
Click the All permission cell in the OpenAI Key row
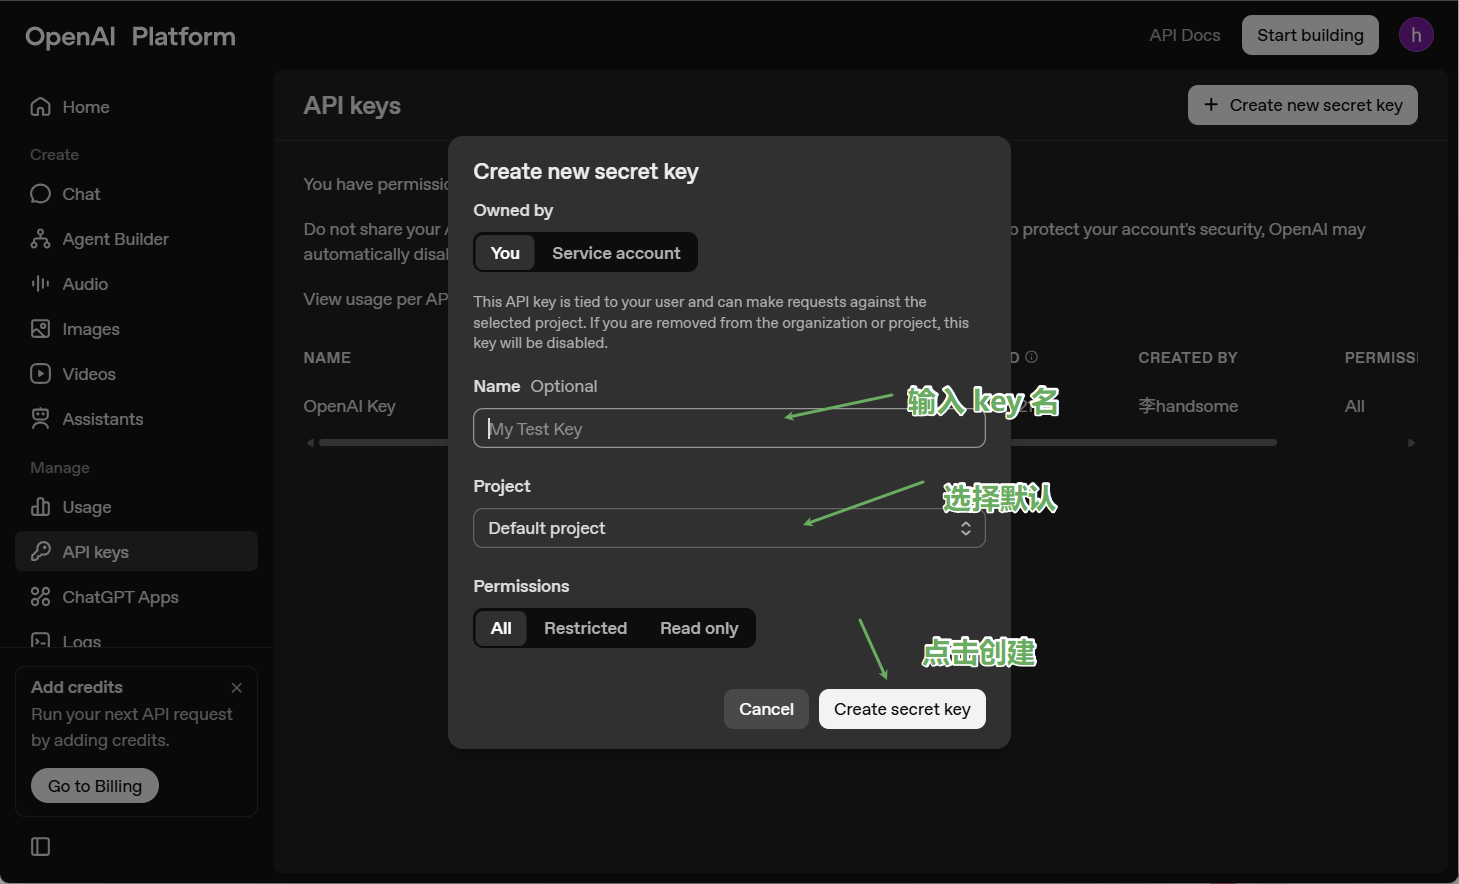tap(1354, 406)
